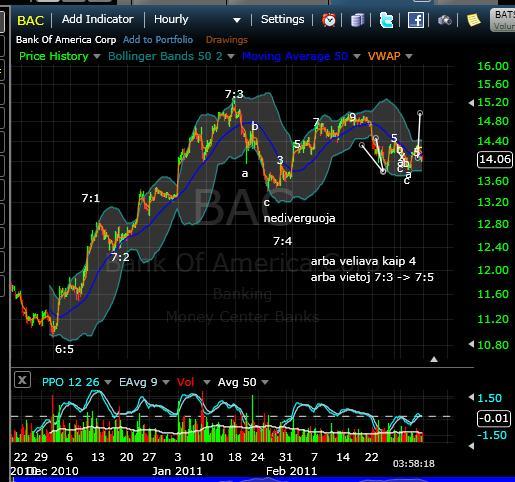Click the current price tag 14.06

coord(495,159)
